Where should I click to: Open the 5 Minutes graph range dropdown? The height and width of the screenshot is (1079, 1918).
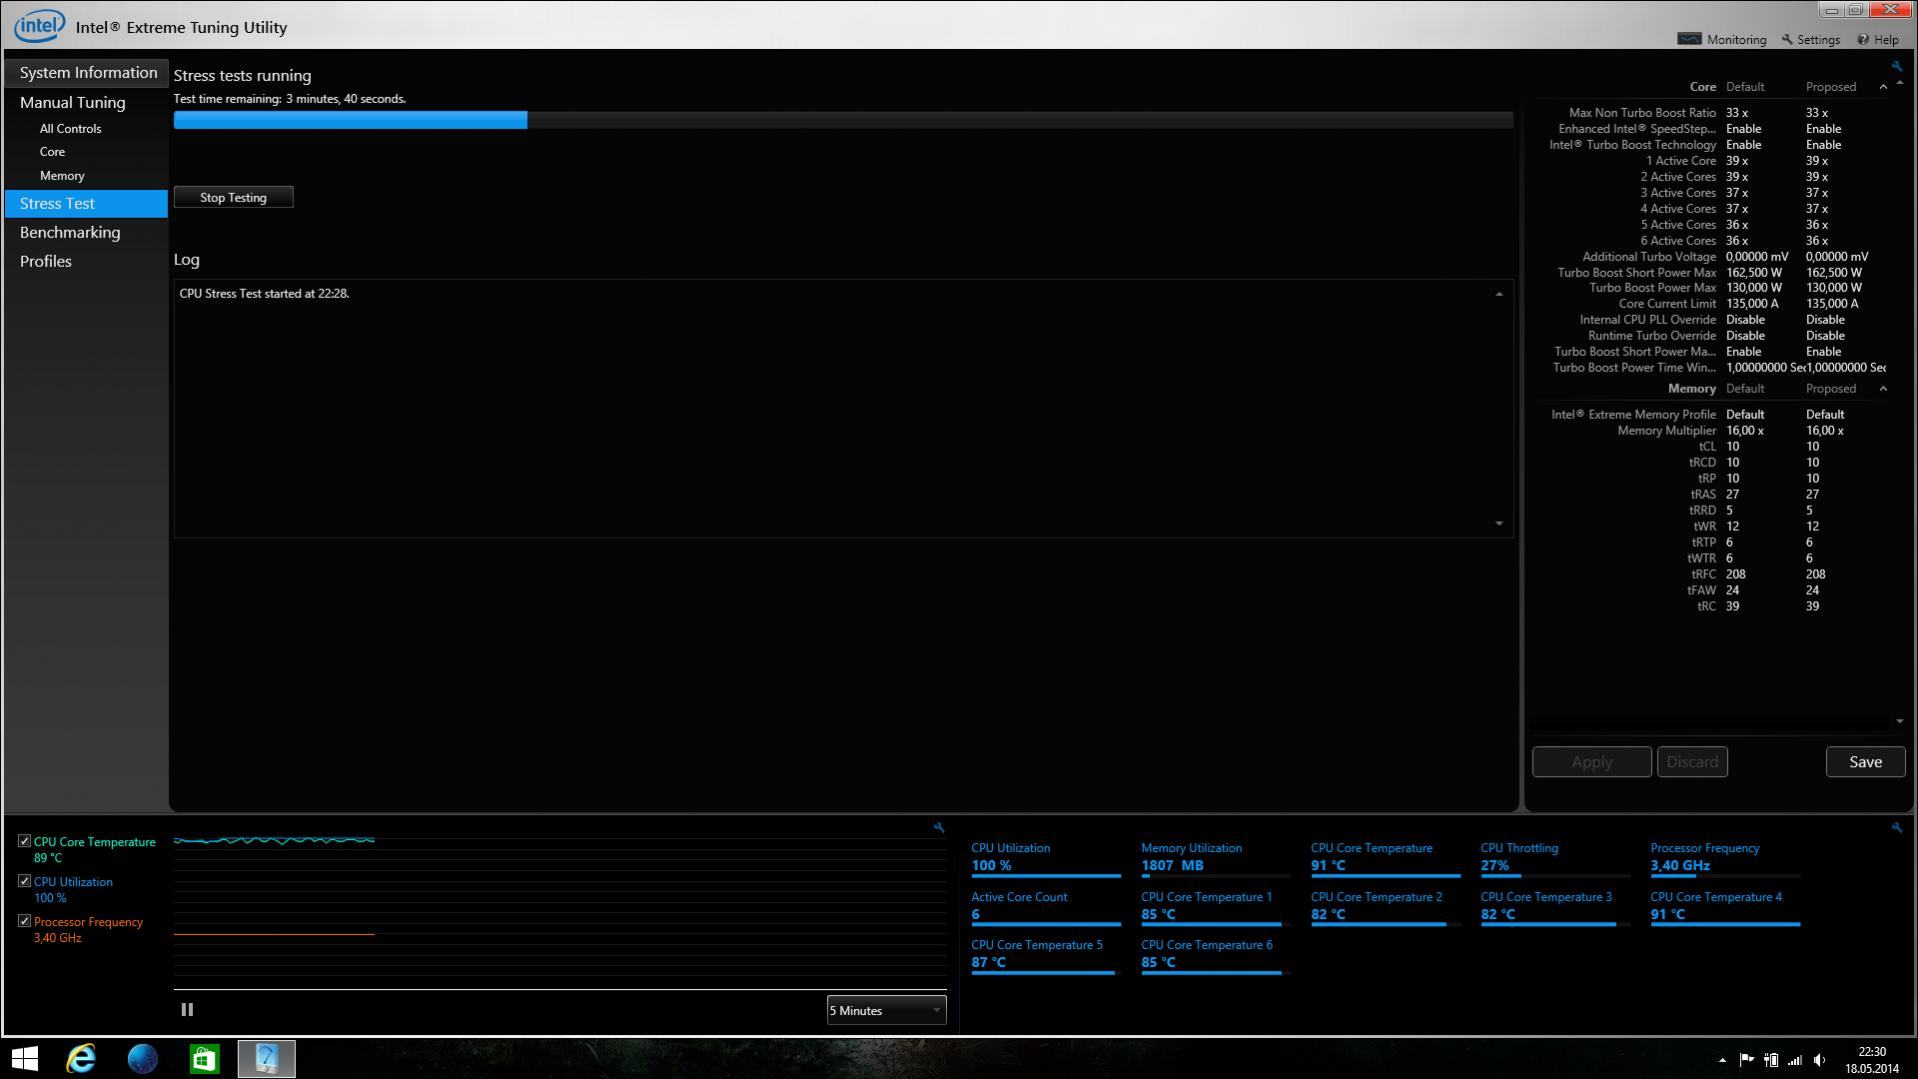(886, 1010)
